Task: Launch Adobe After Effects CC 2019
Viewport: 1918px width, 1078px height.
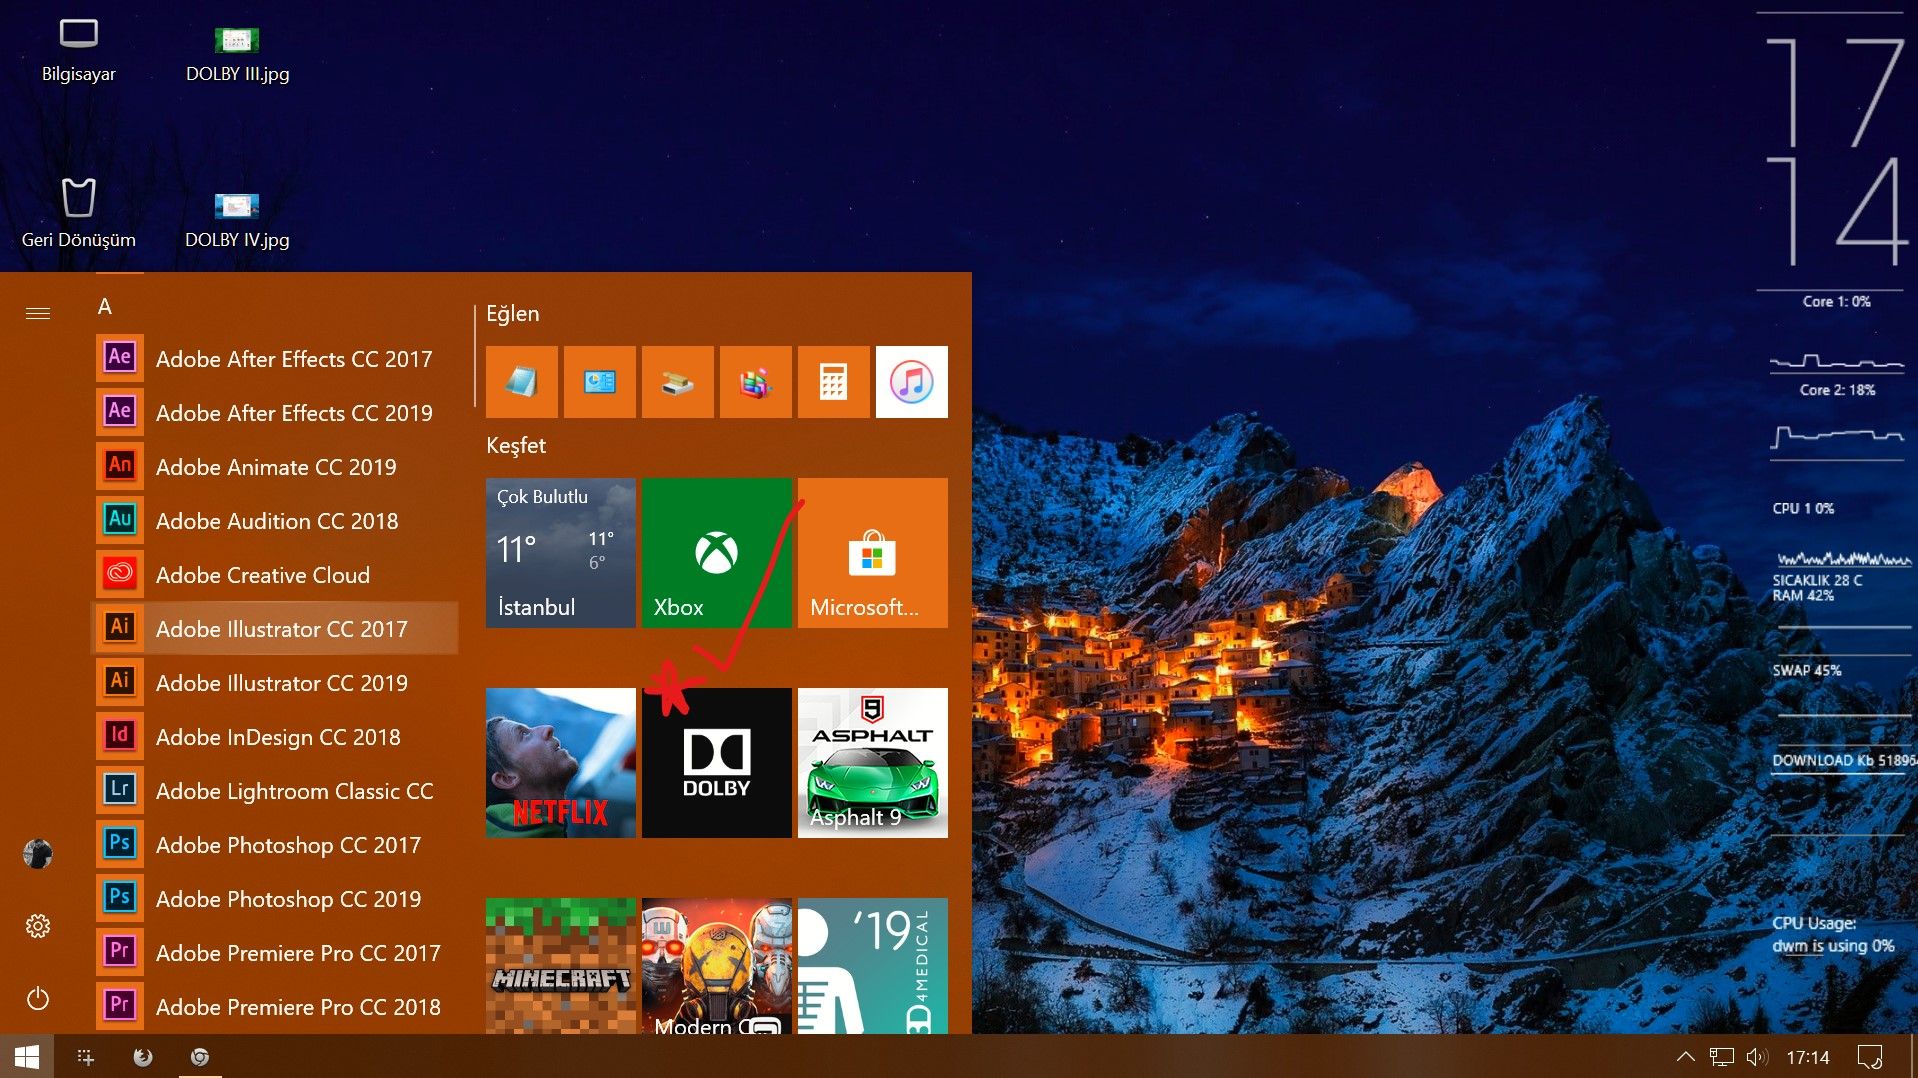Action: [275, 413]
